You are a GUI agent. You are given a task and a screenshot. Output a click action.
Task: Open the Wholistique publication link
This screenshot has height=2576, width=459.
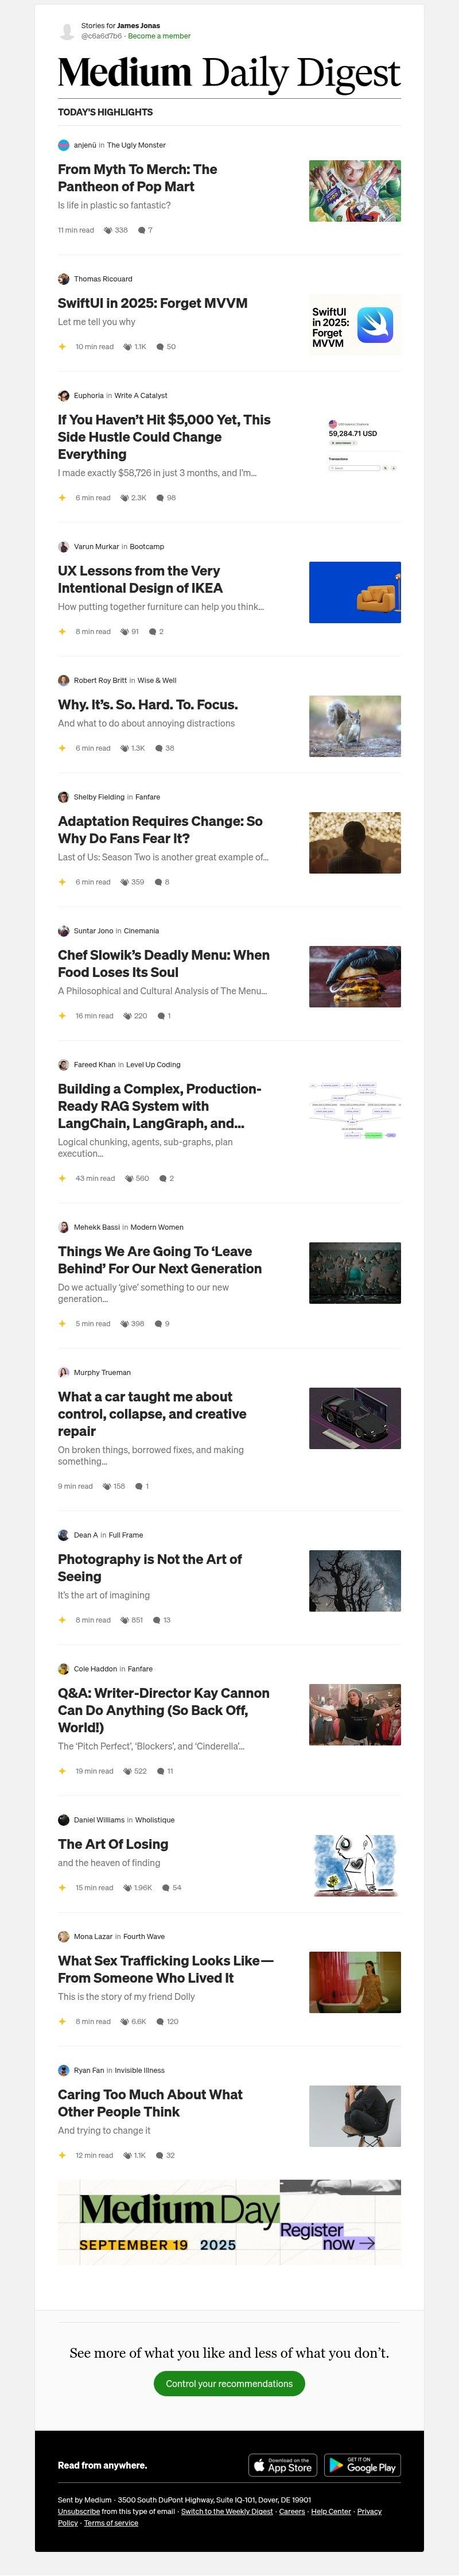(x=155, y=1820)
